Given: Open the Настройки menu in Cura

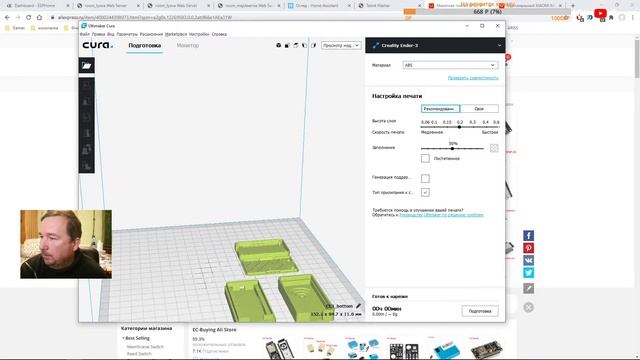Looking at the screenshot, I should tap(199, 34).
